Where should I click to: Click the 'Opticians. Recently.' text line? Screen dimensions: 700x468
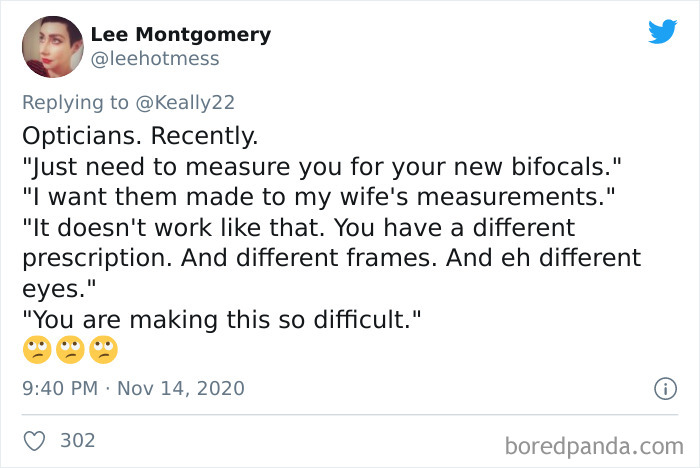(x=140, y=133)
